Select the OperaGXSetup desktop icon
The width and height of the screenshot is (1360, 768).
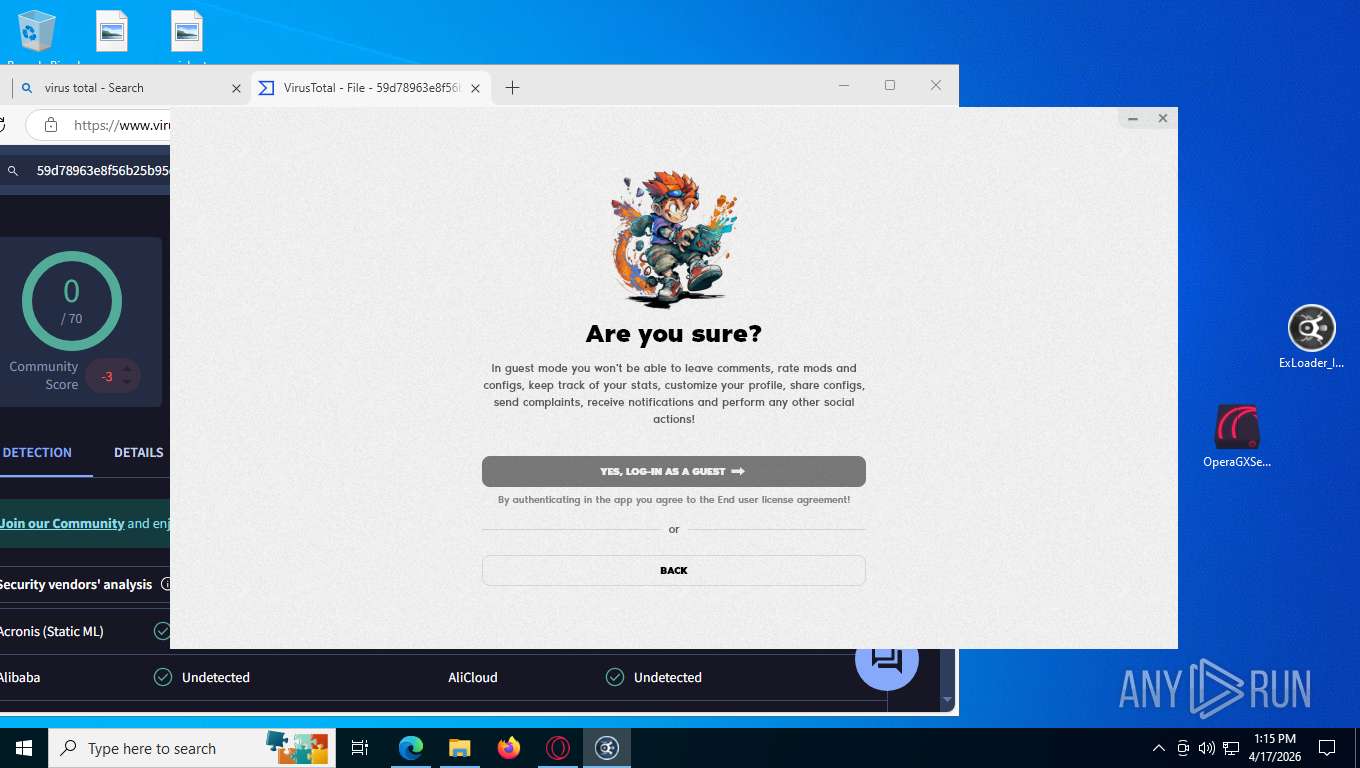click(x=1237, y=436)
